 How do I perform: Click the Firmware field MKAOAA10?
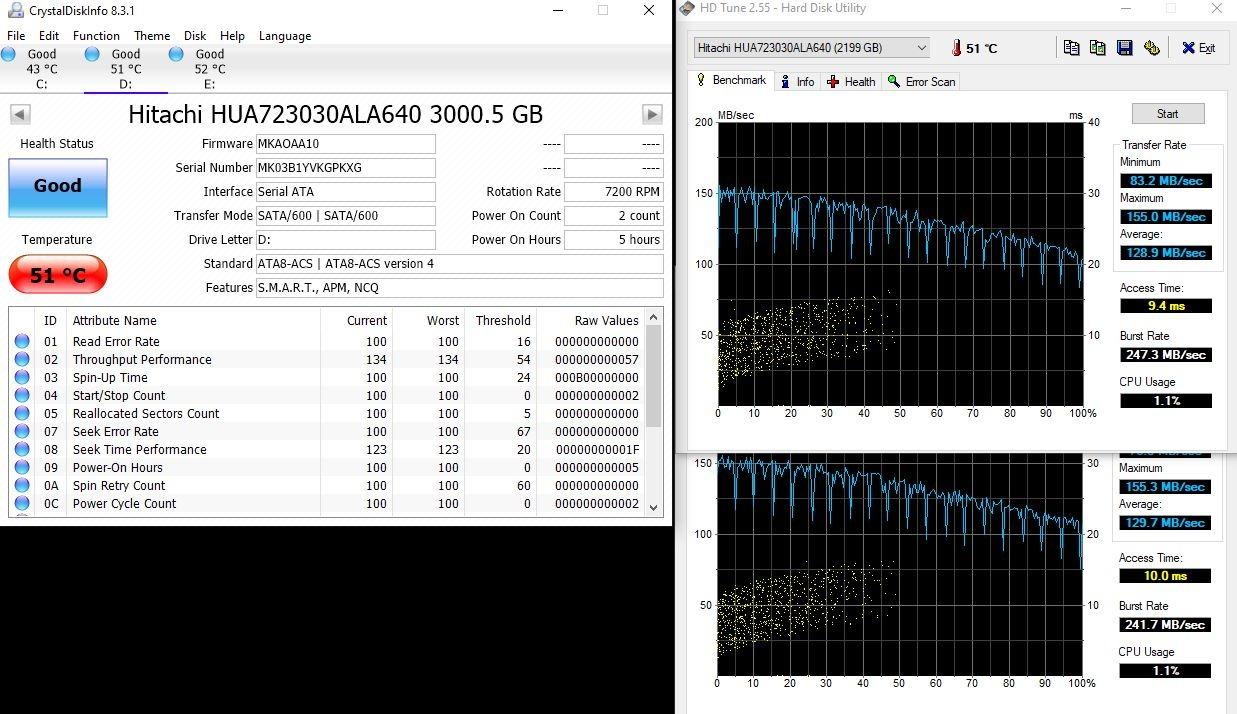pyautogui.click(x=346, y=144)
